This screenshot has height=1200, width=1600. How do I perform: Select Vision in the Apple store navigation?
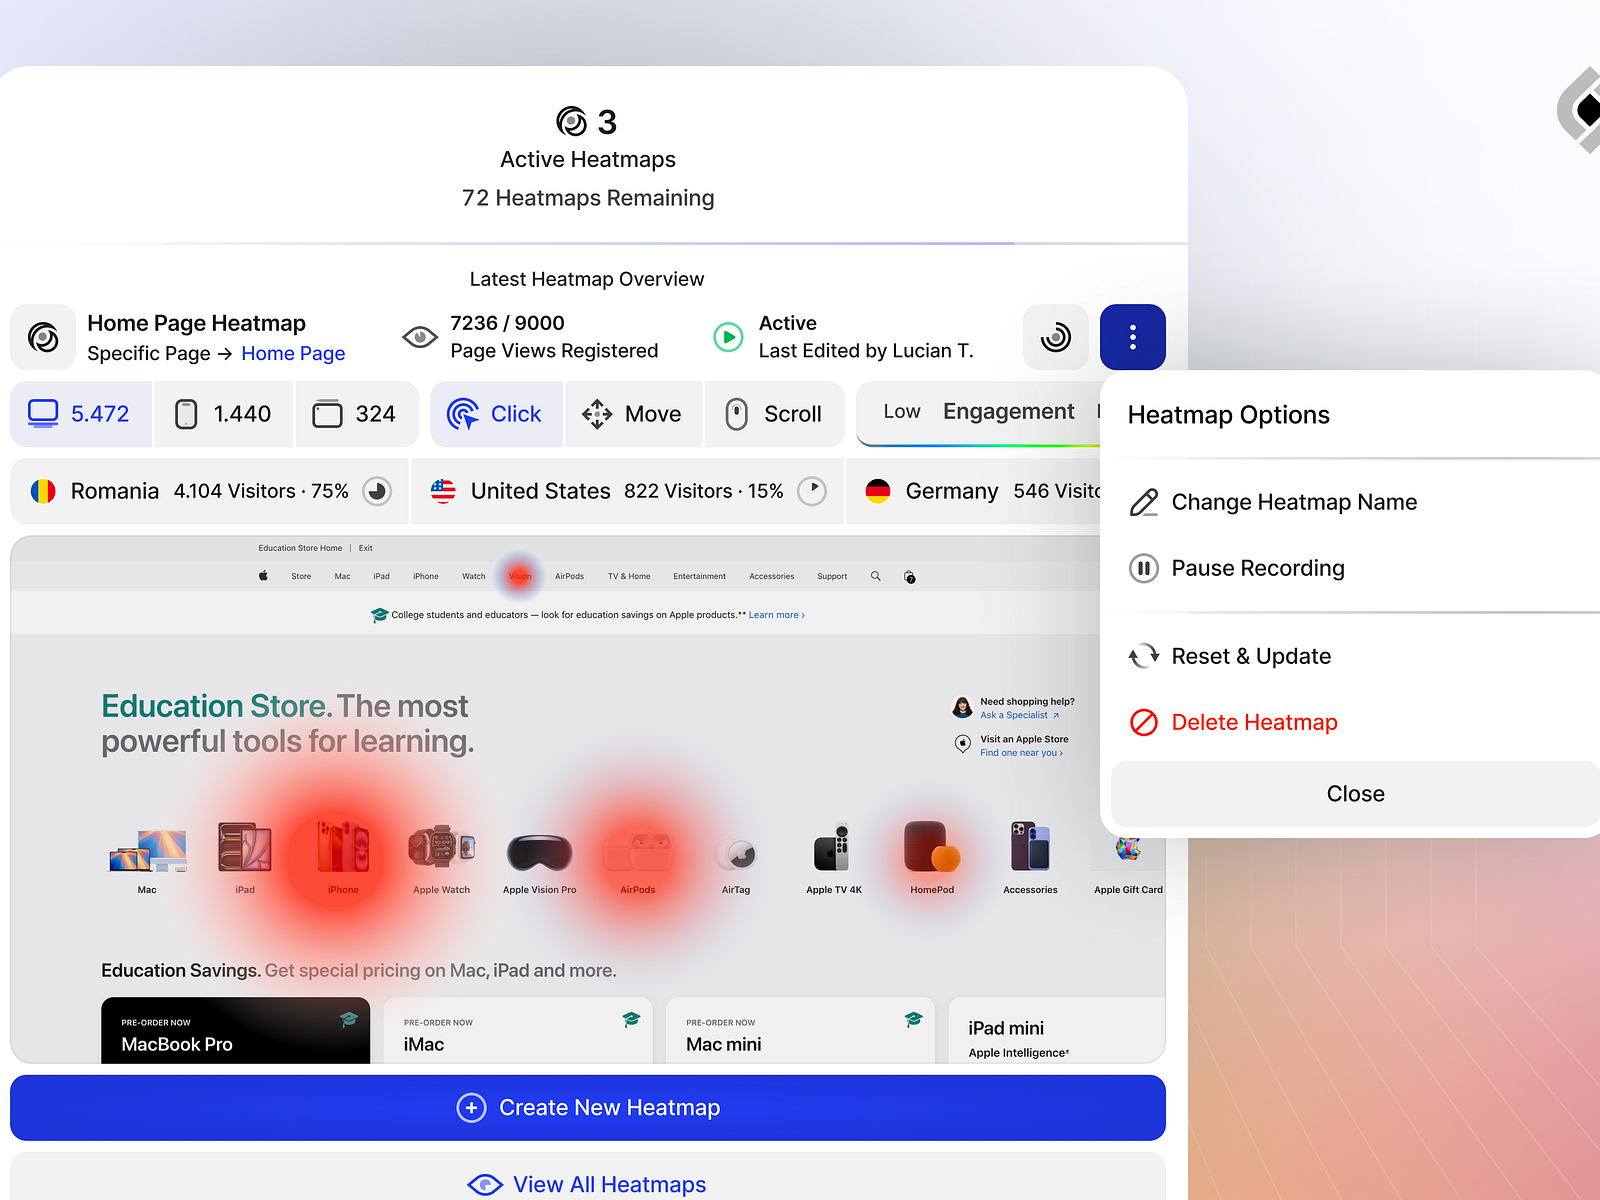(519, 576)
